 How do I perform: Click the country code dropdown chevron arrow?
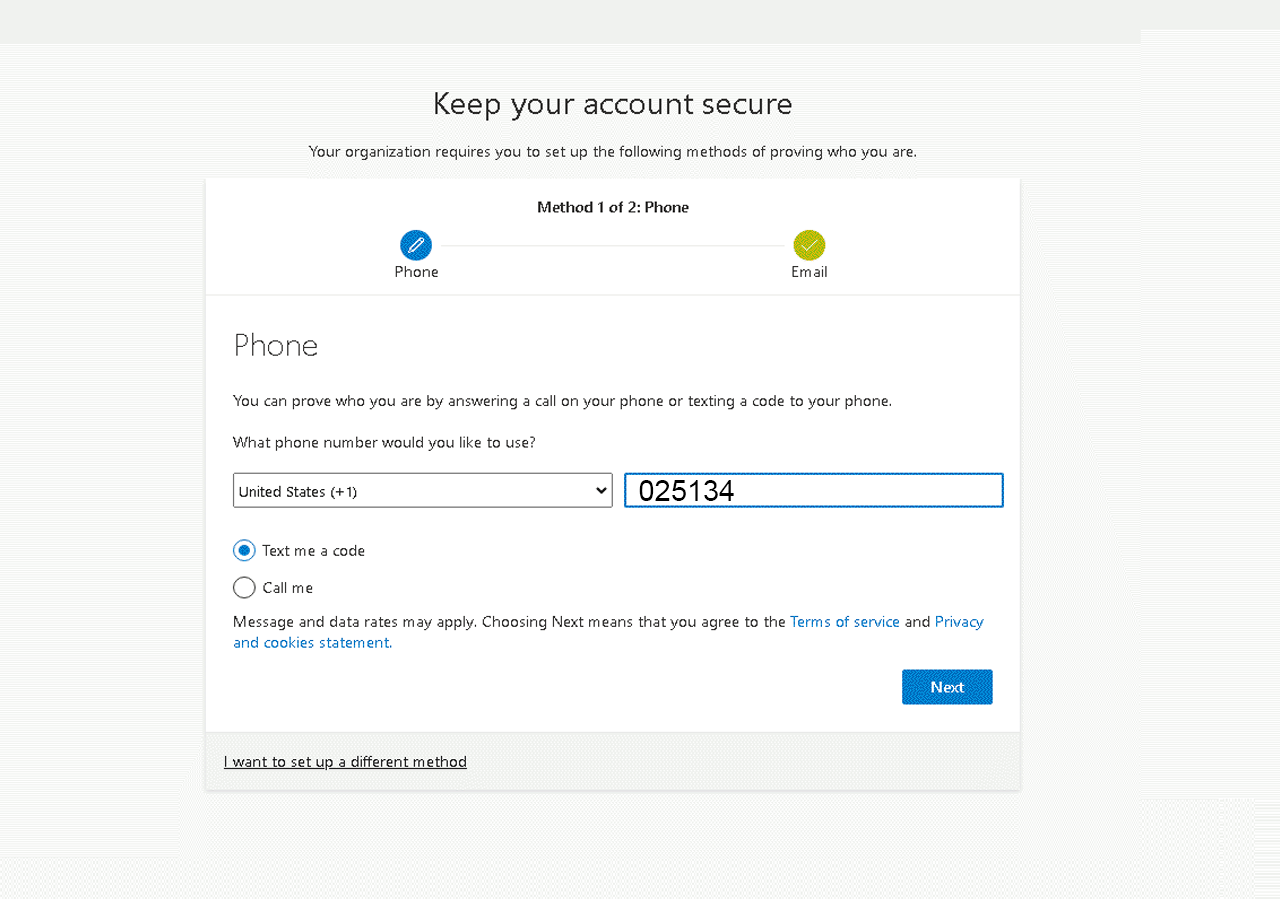pyautogui.click(x=601, y=491)
